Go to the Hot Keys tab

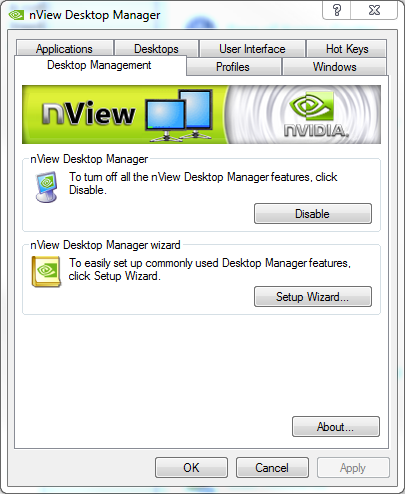(x=347, y=49)
